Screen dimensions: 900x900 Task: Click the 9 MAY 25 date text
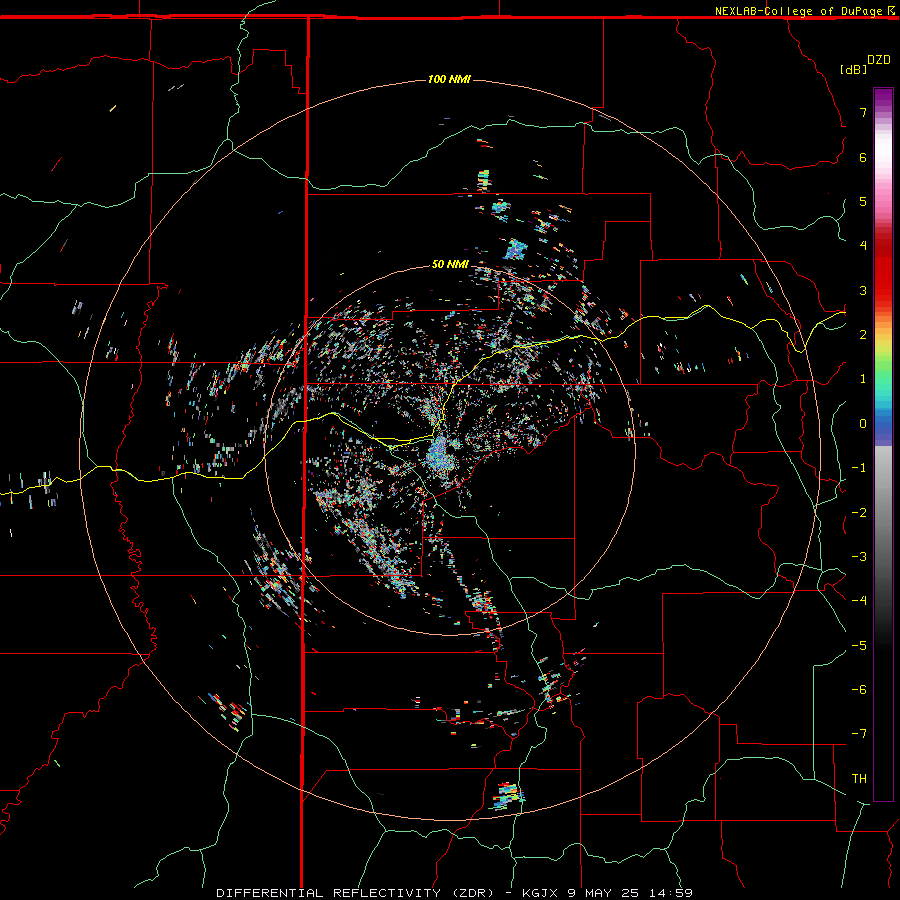pyautogui.click(x=605, y=893)
